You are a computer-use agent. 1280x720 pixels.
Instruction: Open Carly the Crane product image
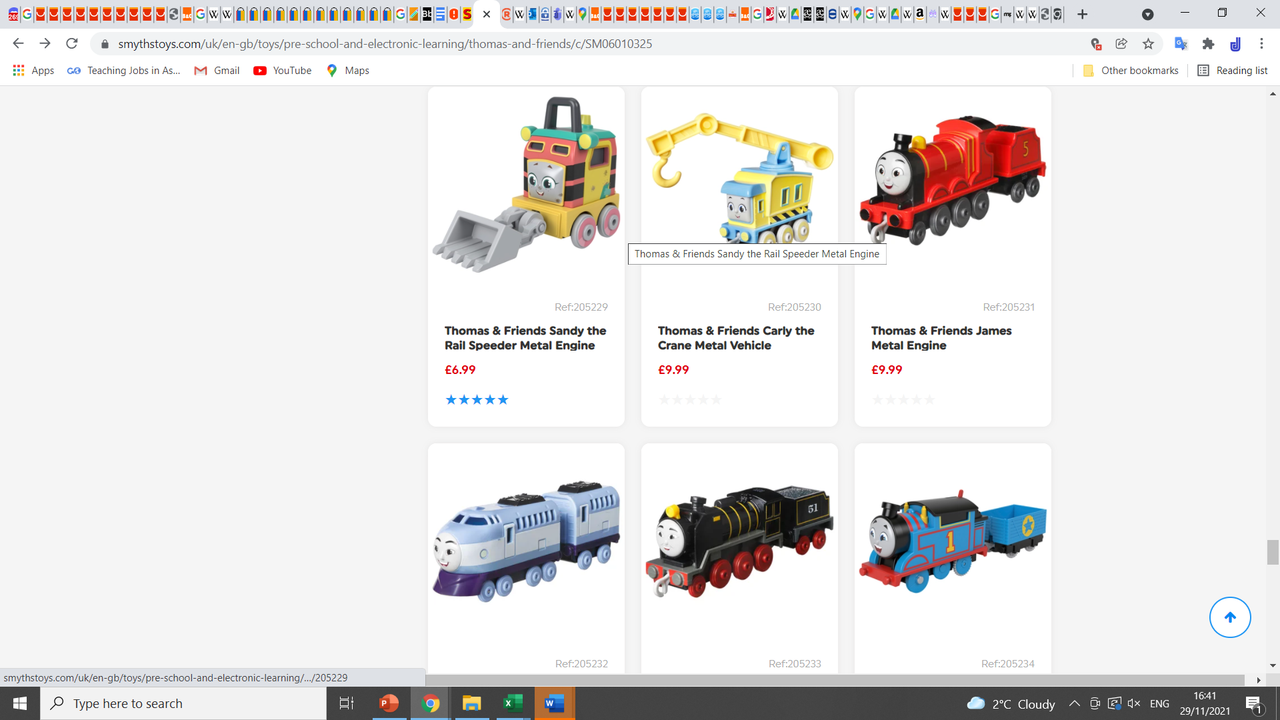(x=740, y=178)
